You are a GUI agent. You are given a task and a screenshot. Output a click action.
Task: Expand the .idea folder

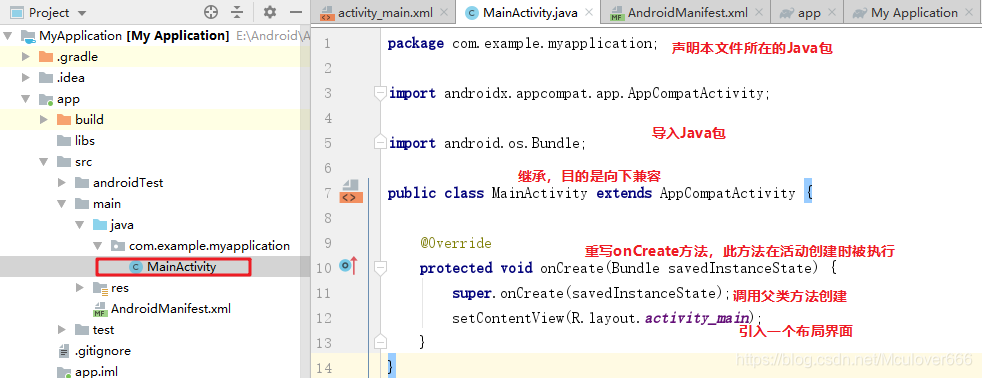(26, 78)
